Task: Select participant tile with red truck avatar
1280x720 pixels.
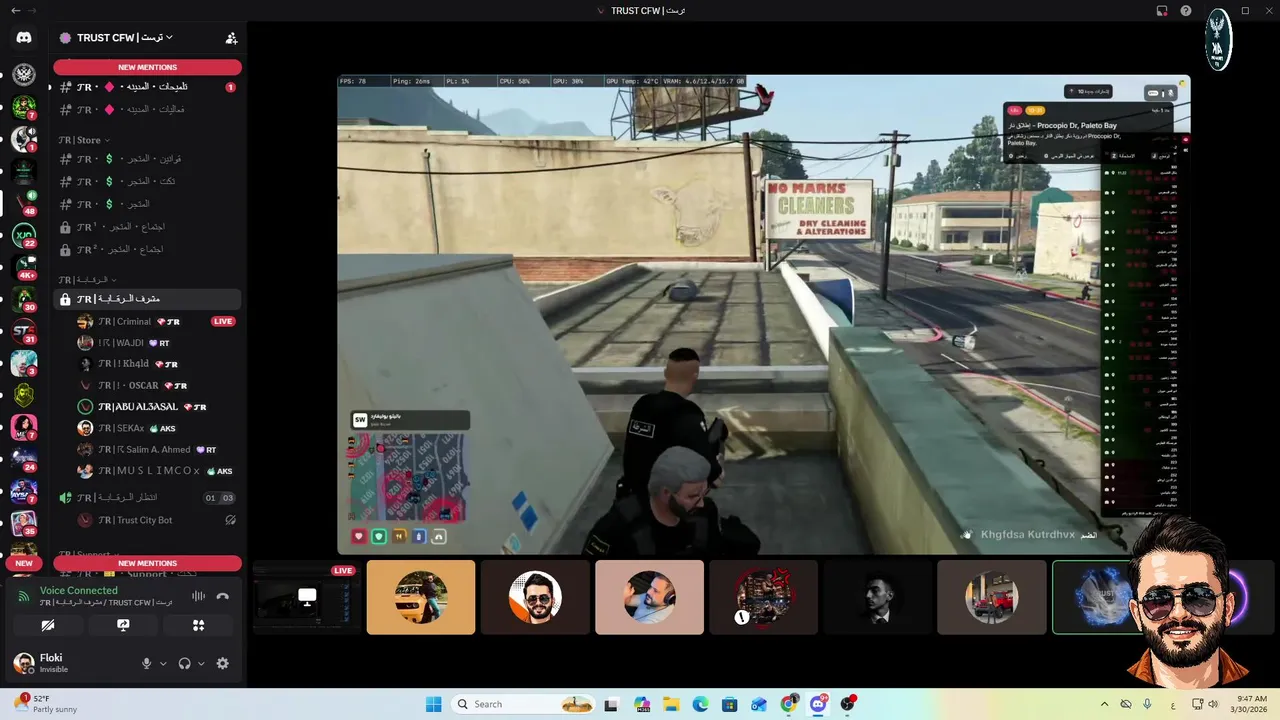Action: click(991, 597)
